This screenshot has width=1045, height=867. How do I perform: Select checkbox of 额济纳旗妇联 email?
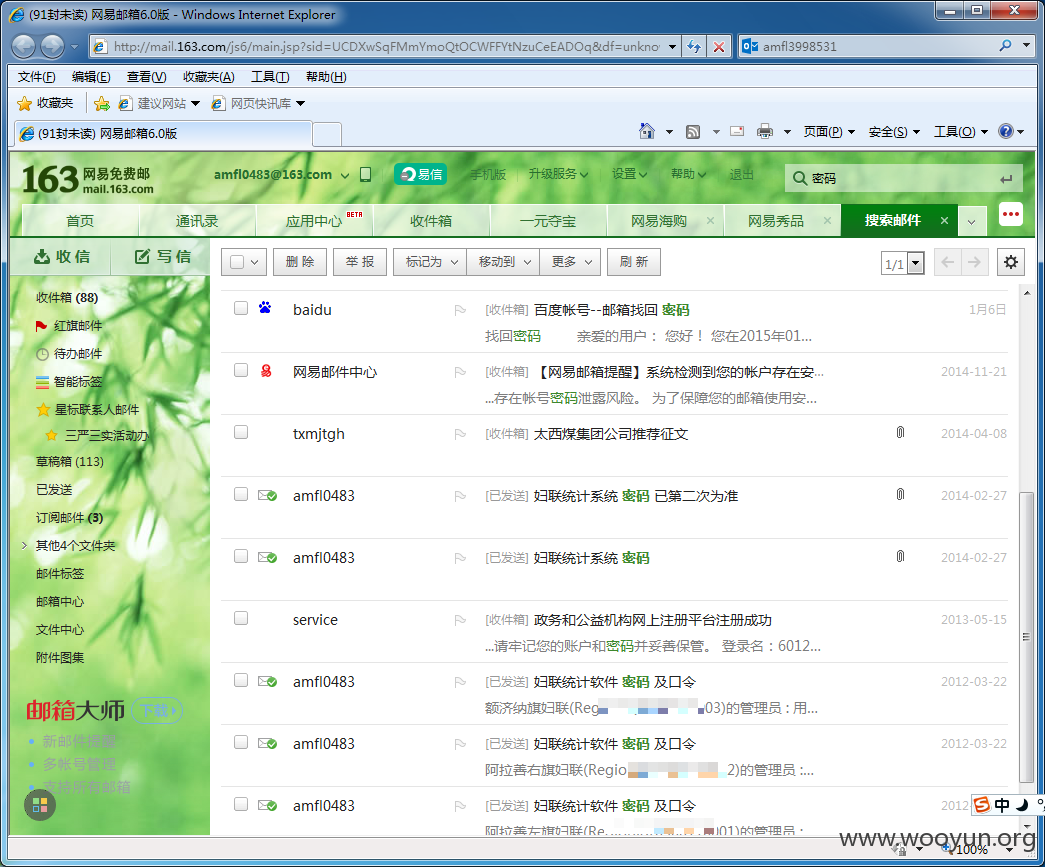point(241,680)
